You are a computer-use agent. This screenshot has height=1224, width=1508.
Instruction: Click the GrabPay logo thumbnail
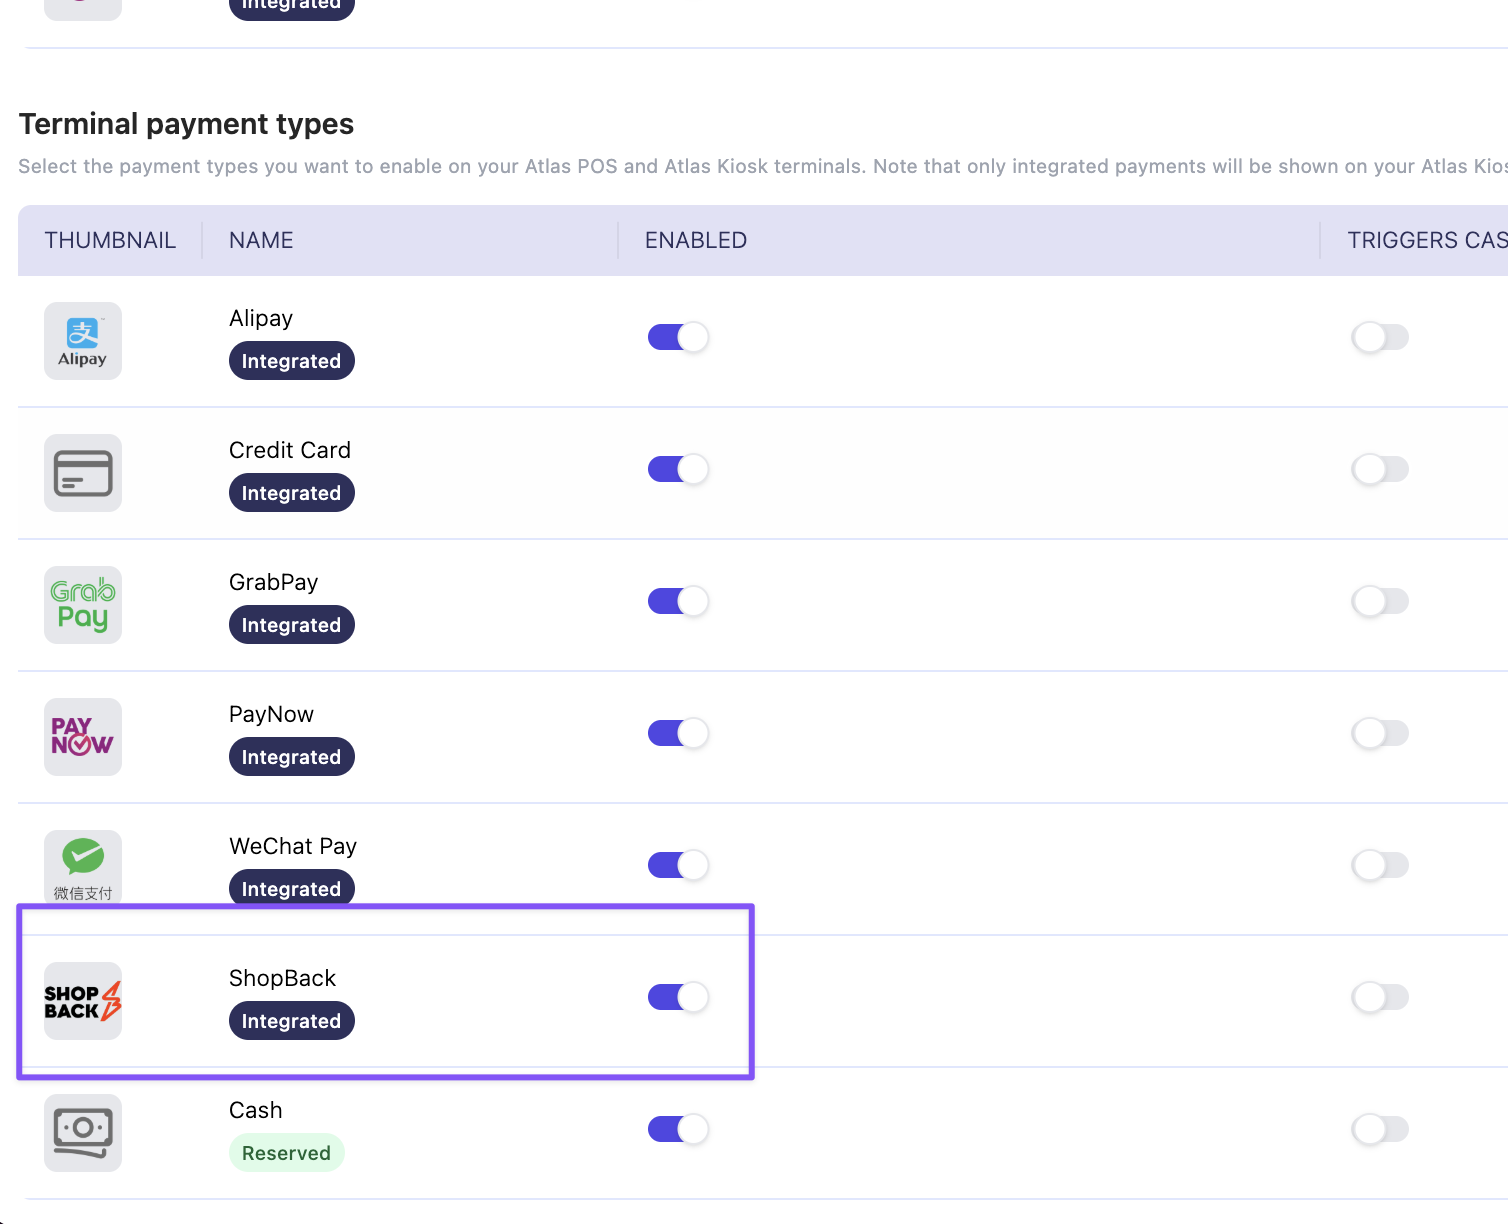point(83,605)
